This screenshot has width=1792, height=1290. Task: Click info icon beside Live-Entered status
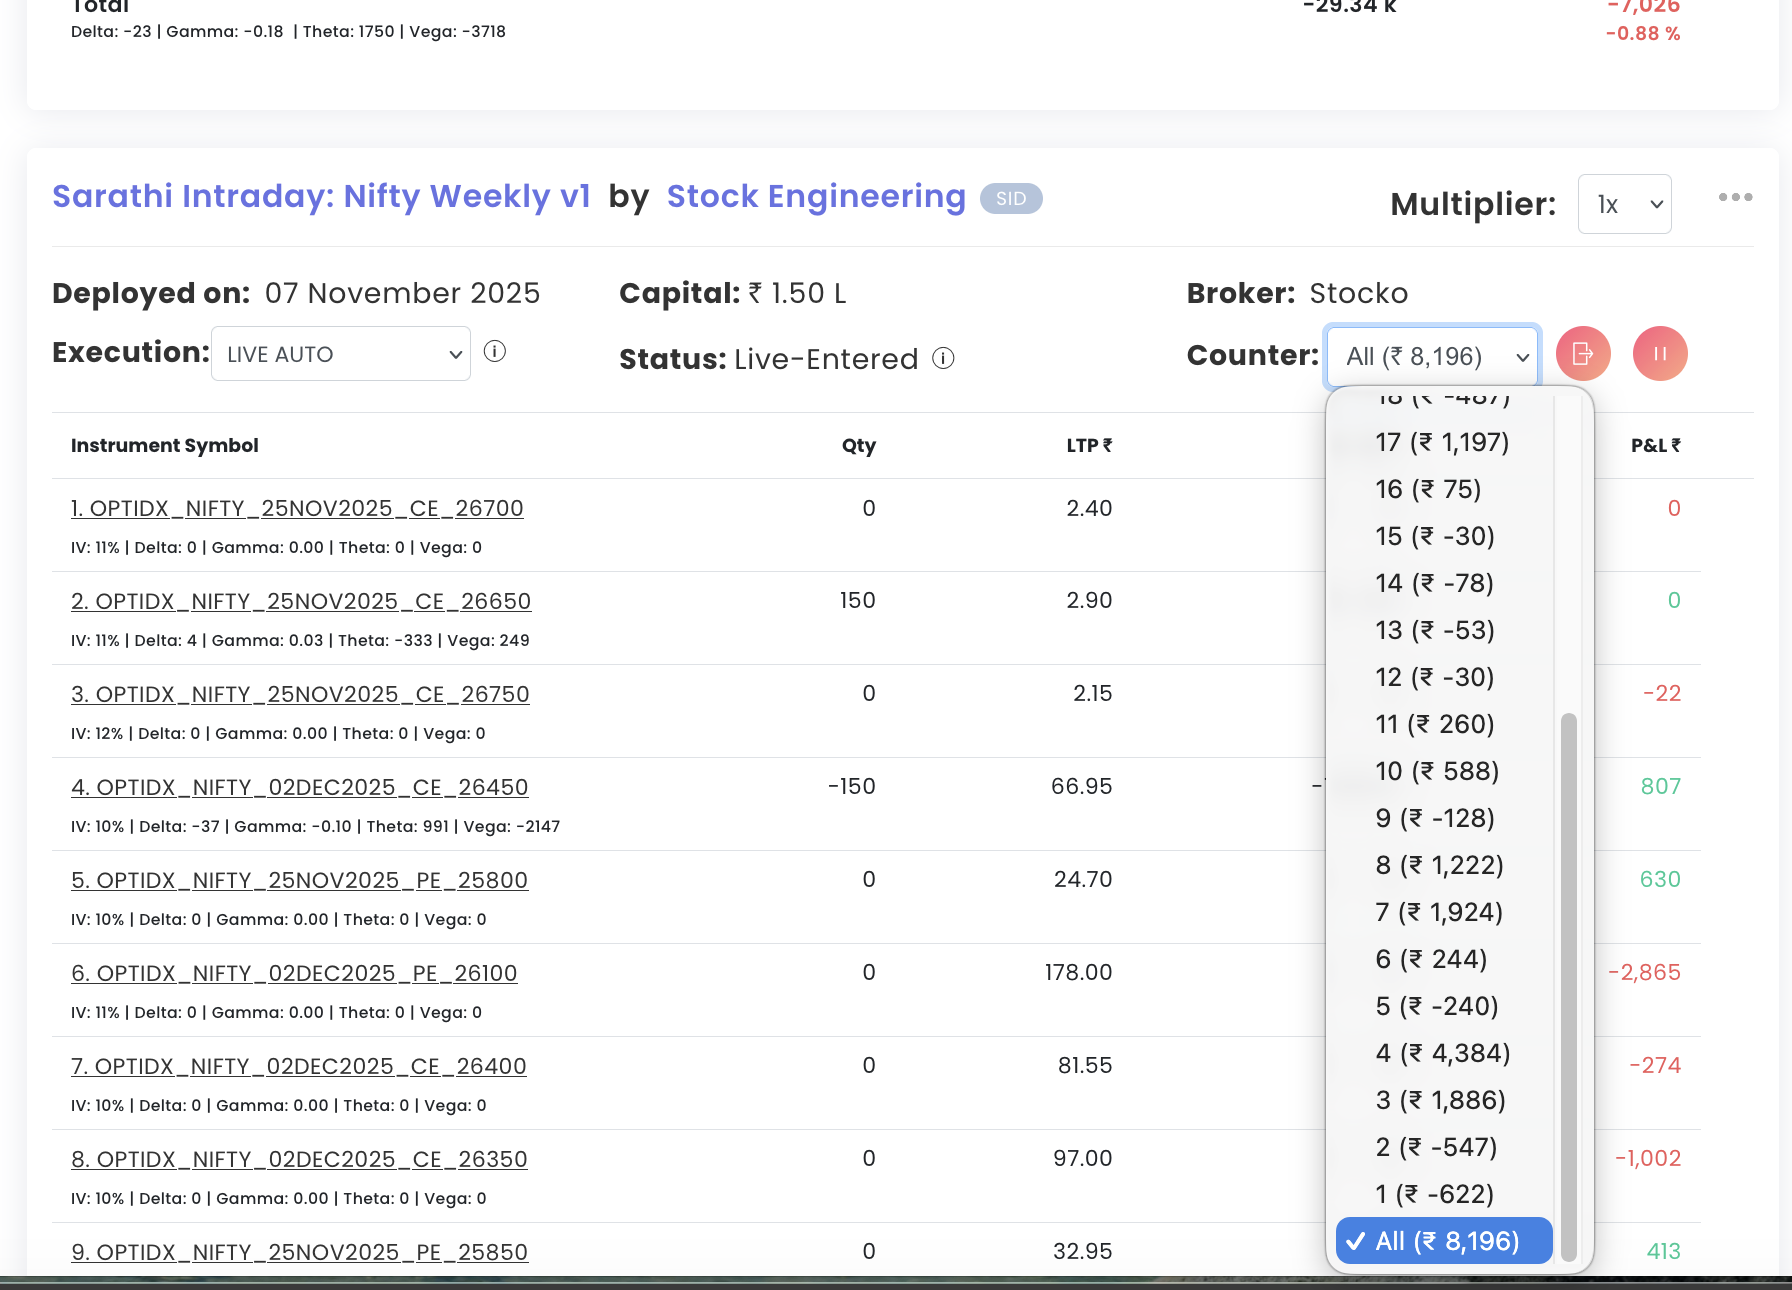[943, 358]
